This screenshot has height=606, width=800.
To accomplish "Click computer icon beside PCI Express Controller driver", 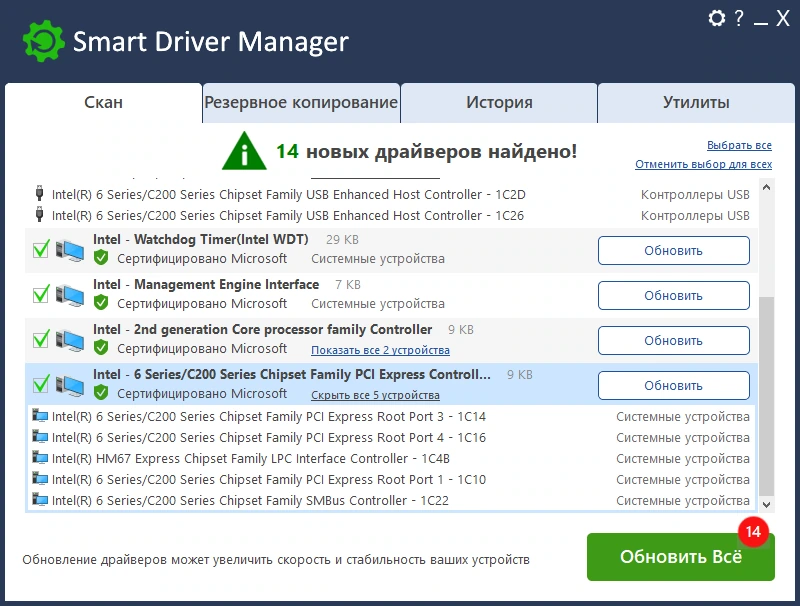I will [70, 385].
